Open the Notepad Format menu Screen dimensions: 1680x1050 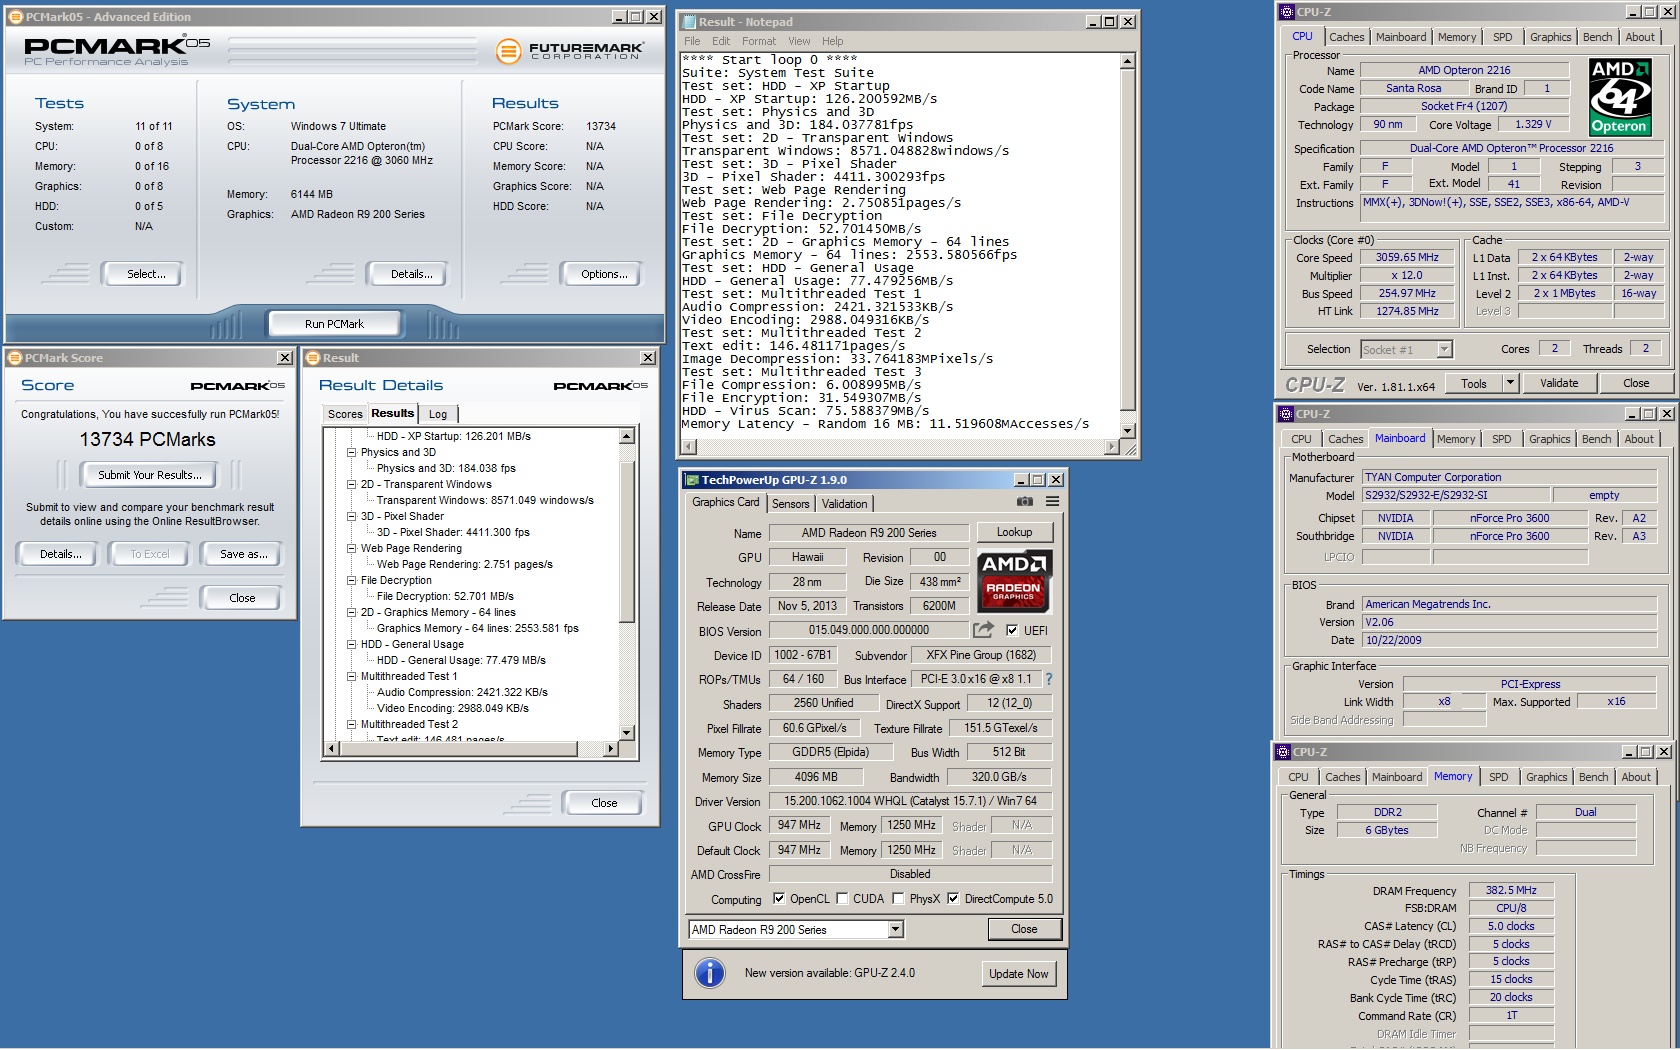point(758,41)
